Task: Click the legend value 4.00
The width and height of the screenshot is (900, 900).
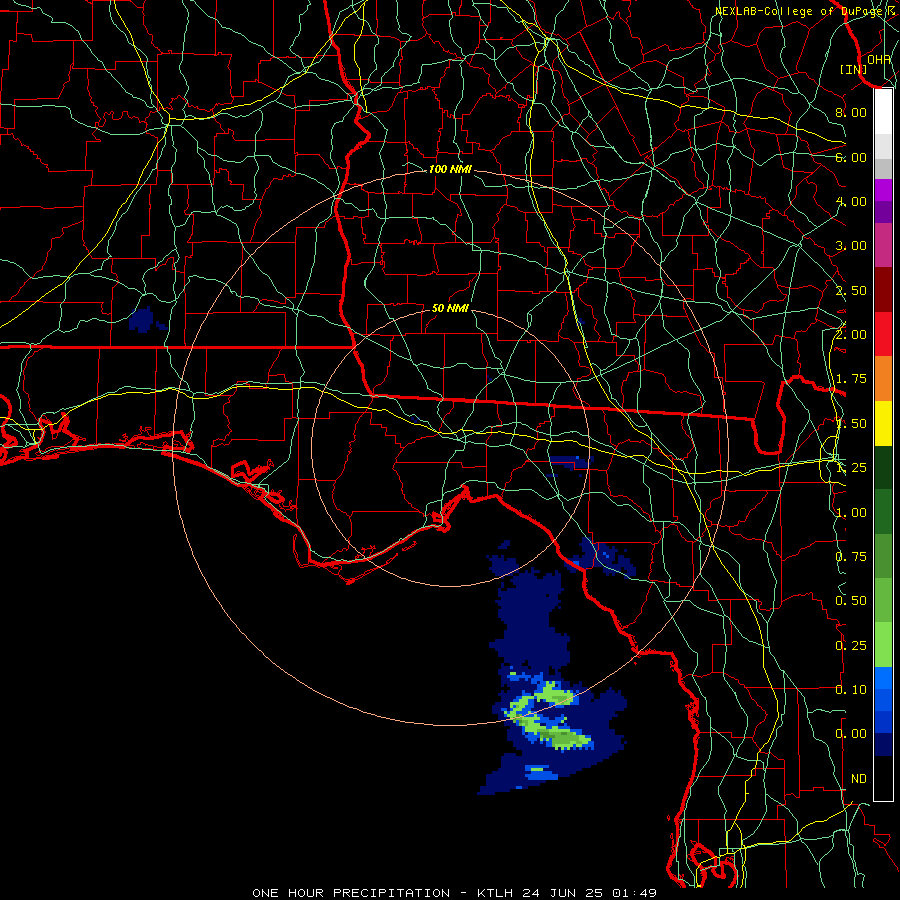Action: coord(851,201)
